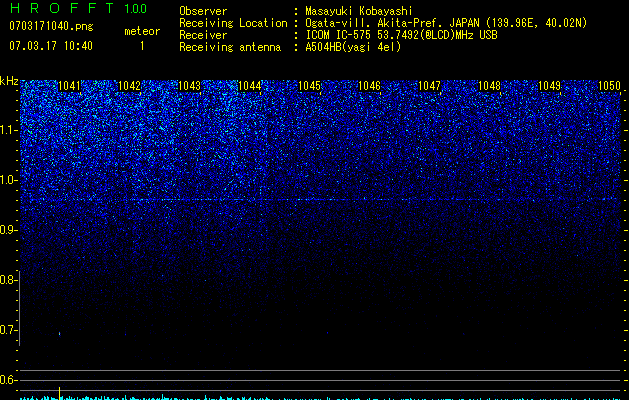Click the Receiving antenna label
Viewport: 629px width, 400px height.
pyautogui.click(x=230, y=47)
